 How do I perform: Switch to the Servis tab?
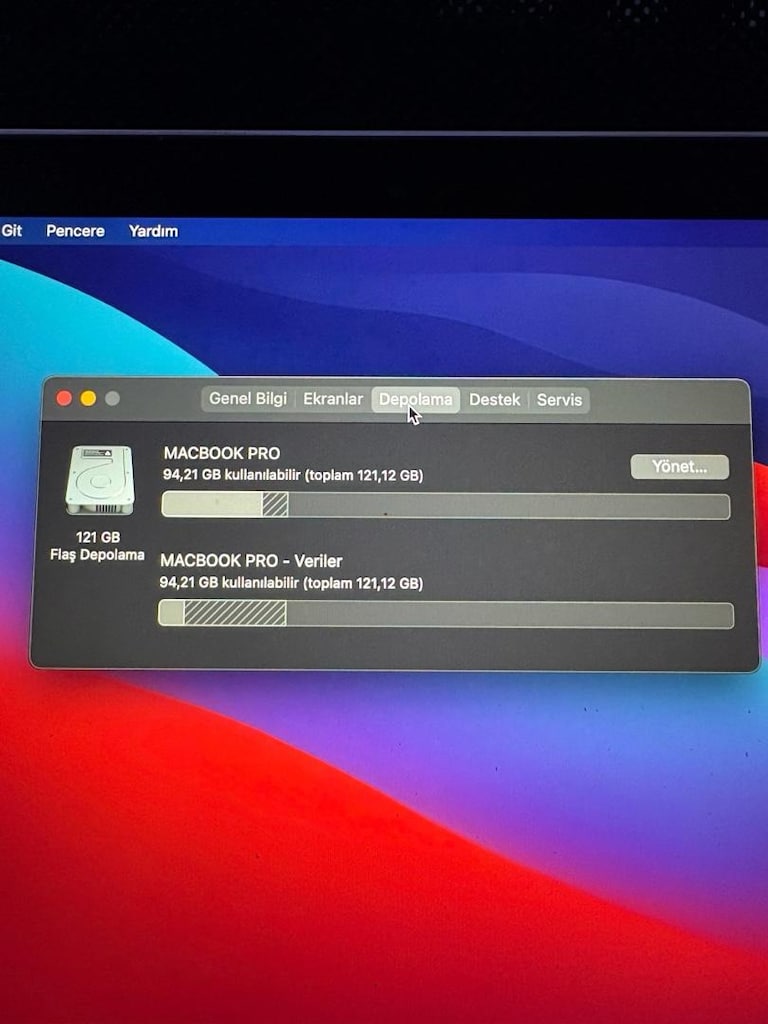[x=559, y=400]
